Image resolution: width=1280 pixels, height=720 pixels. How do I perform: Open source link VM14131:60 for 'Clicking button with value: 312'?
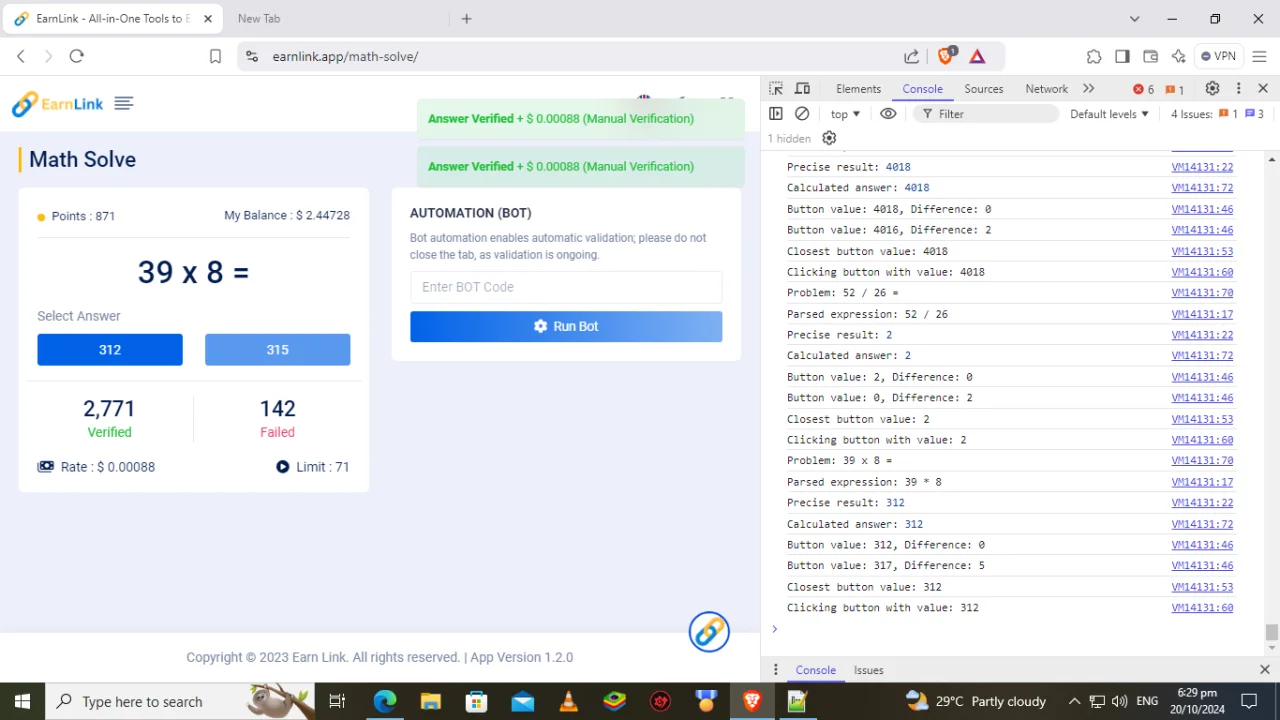tap(1202, 608)
